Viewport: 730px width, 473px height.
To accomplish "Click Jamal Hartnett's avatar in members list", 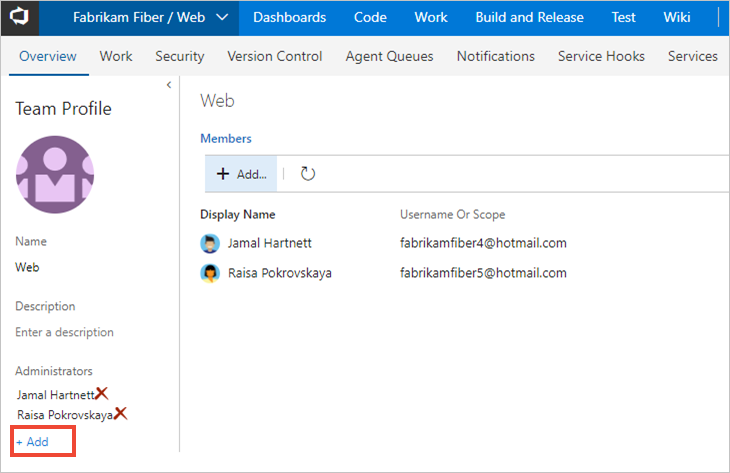I will (x=210, y=243).
